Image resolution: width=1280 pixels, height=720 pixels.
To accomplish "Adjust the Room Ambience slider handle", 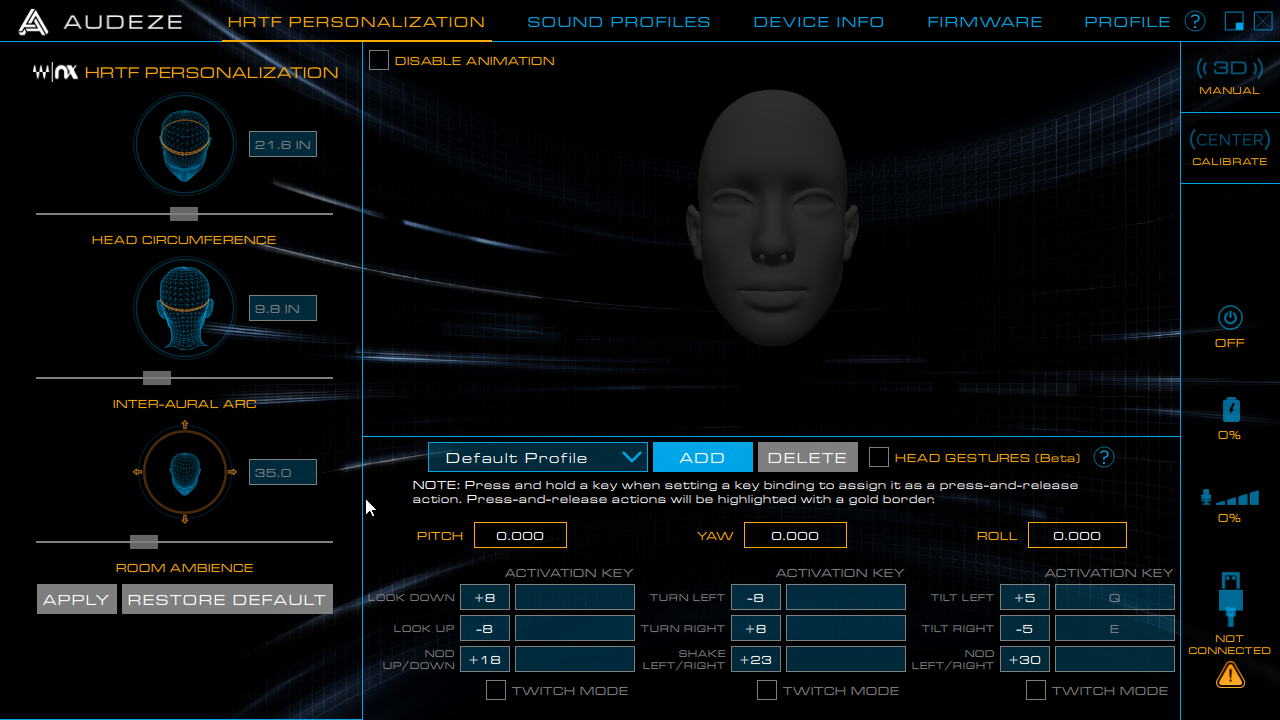I will click(x=144, y=541).
